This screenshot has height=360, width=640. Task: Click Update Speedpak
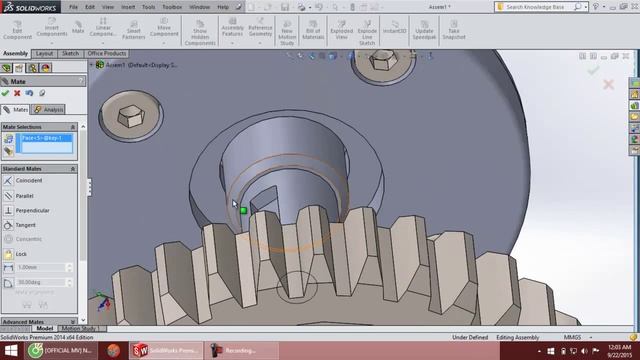[x=424, y=30]
